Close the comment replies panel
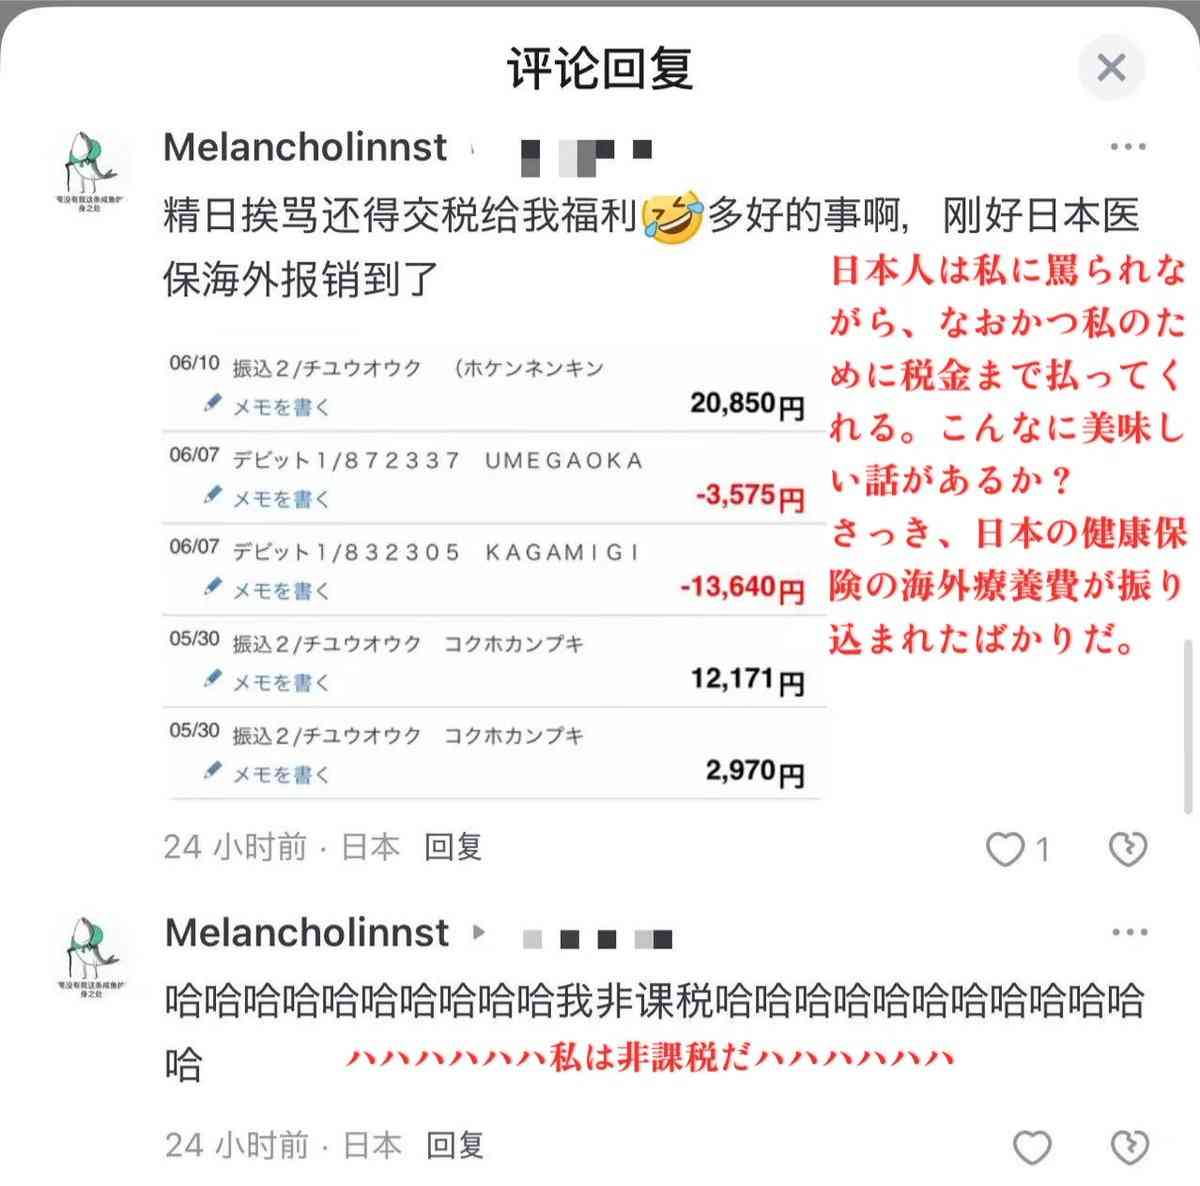The height and width of the screenshot is (1186, 1200). tap(1111, 68)
